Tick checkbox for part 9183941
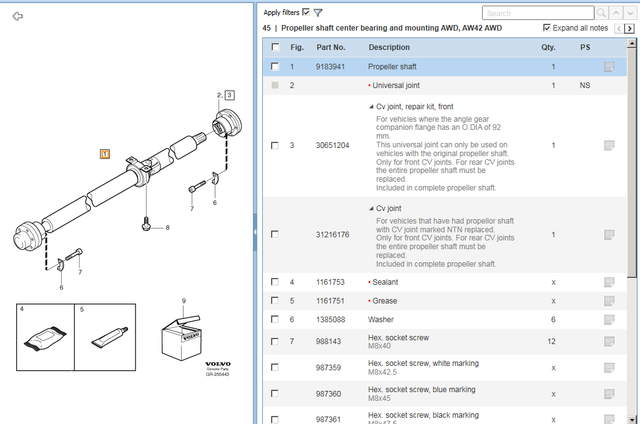Screen dimensions: 640x424 pos(275,67)
